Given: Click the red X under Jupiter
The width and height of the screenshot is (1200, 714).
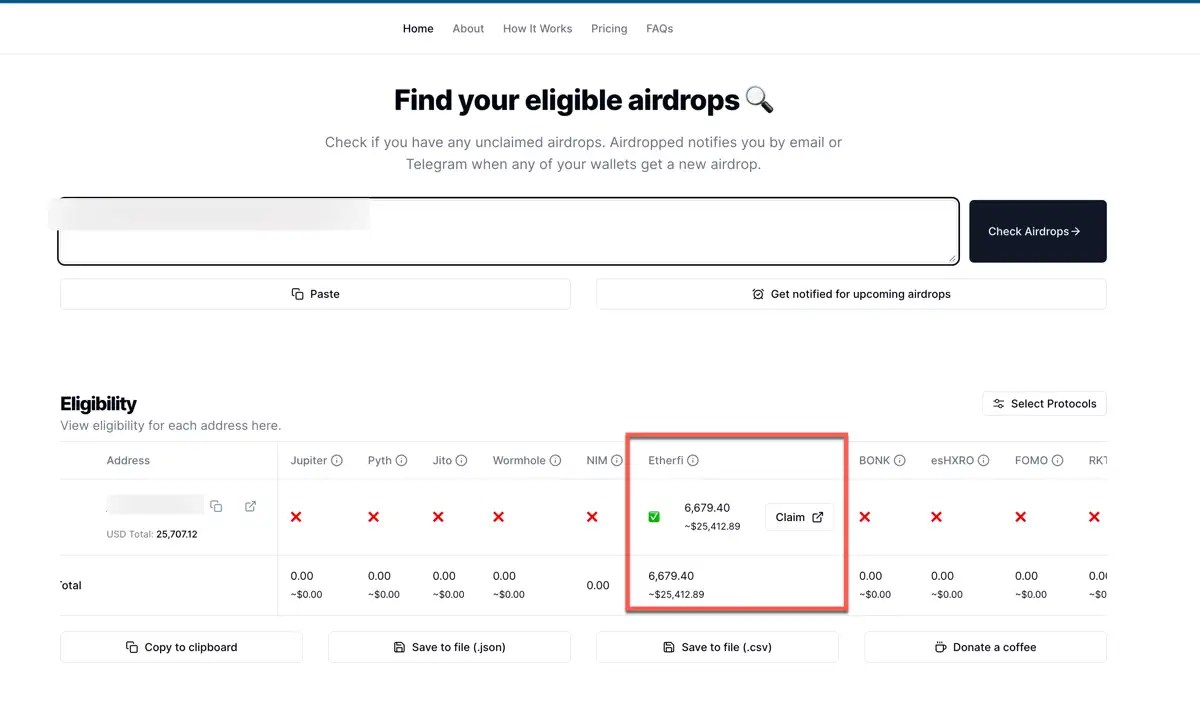Looking at the screenshot, I should click(296, 517).
